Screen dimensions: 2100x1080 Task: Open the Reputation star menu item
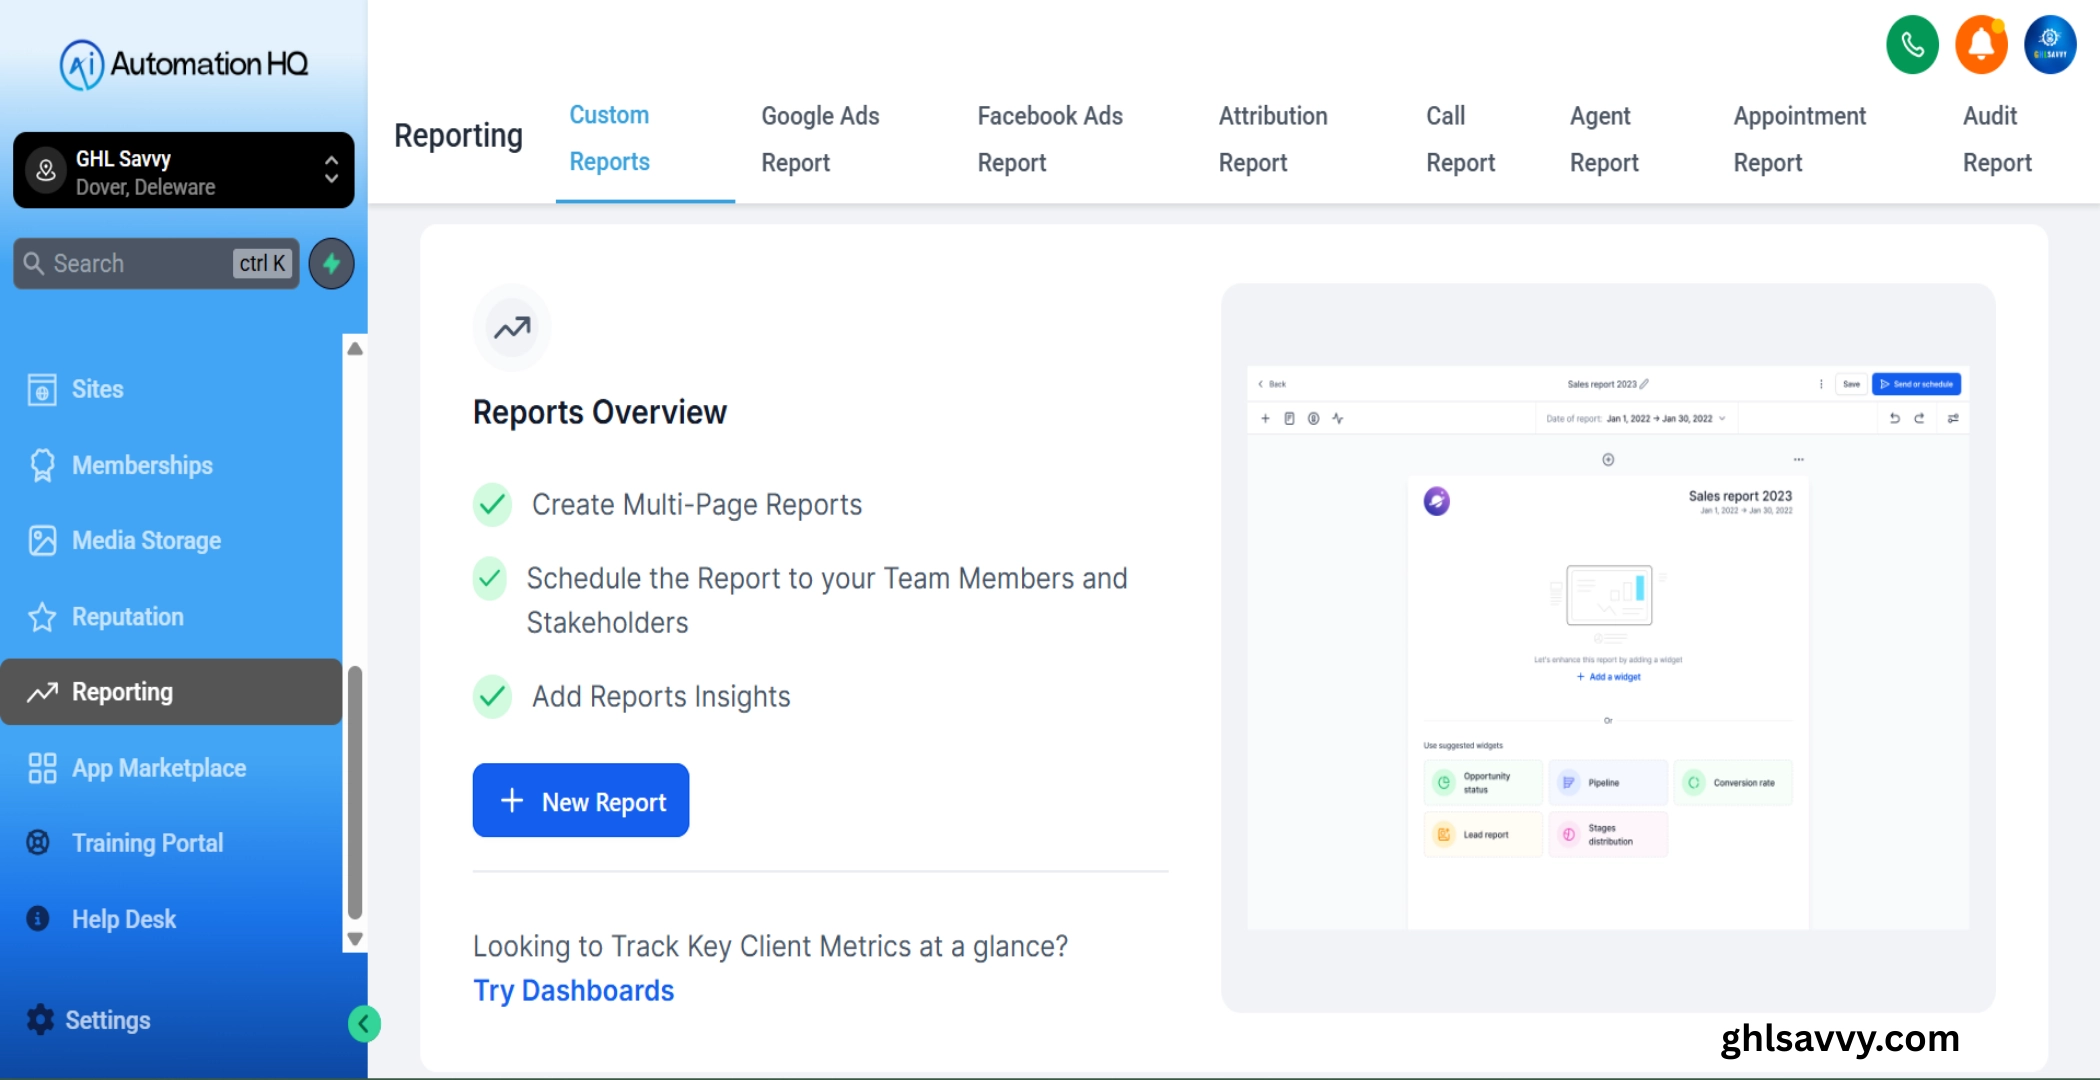(x=127, y=617)
